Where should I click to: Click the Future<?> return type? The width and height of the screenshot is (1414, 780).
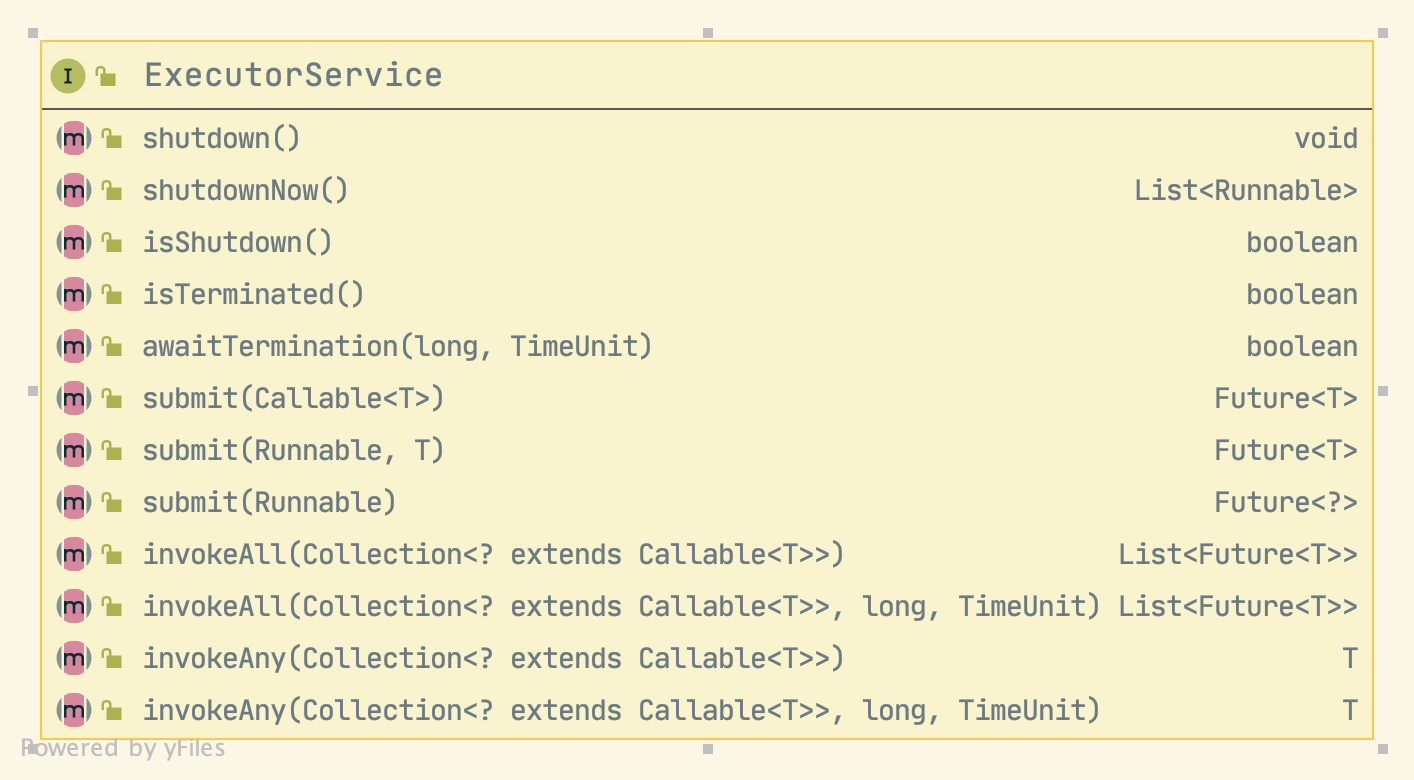1285,503
